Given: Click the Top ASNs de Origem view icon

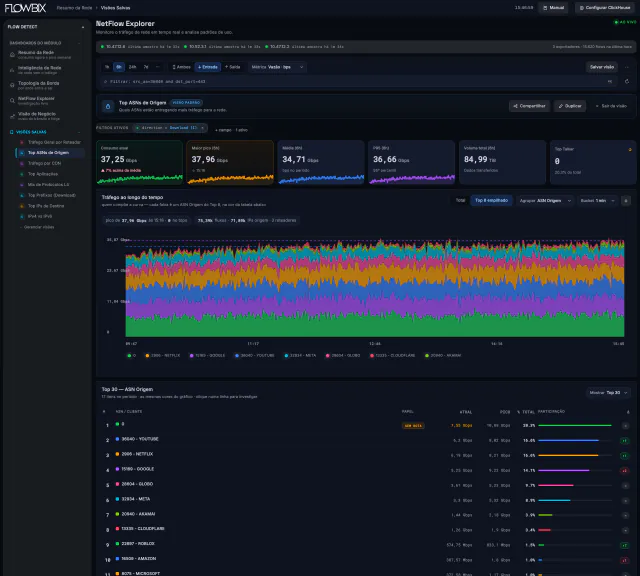Looking at the screenshot, I should click(x=108, y=106).
